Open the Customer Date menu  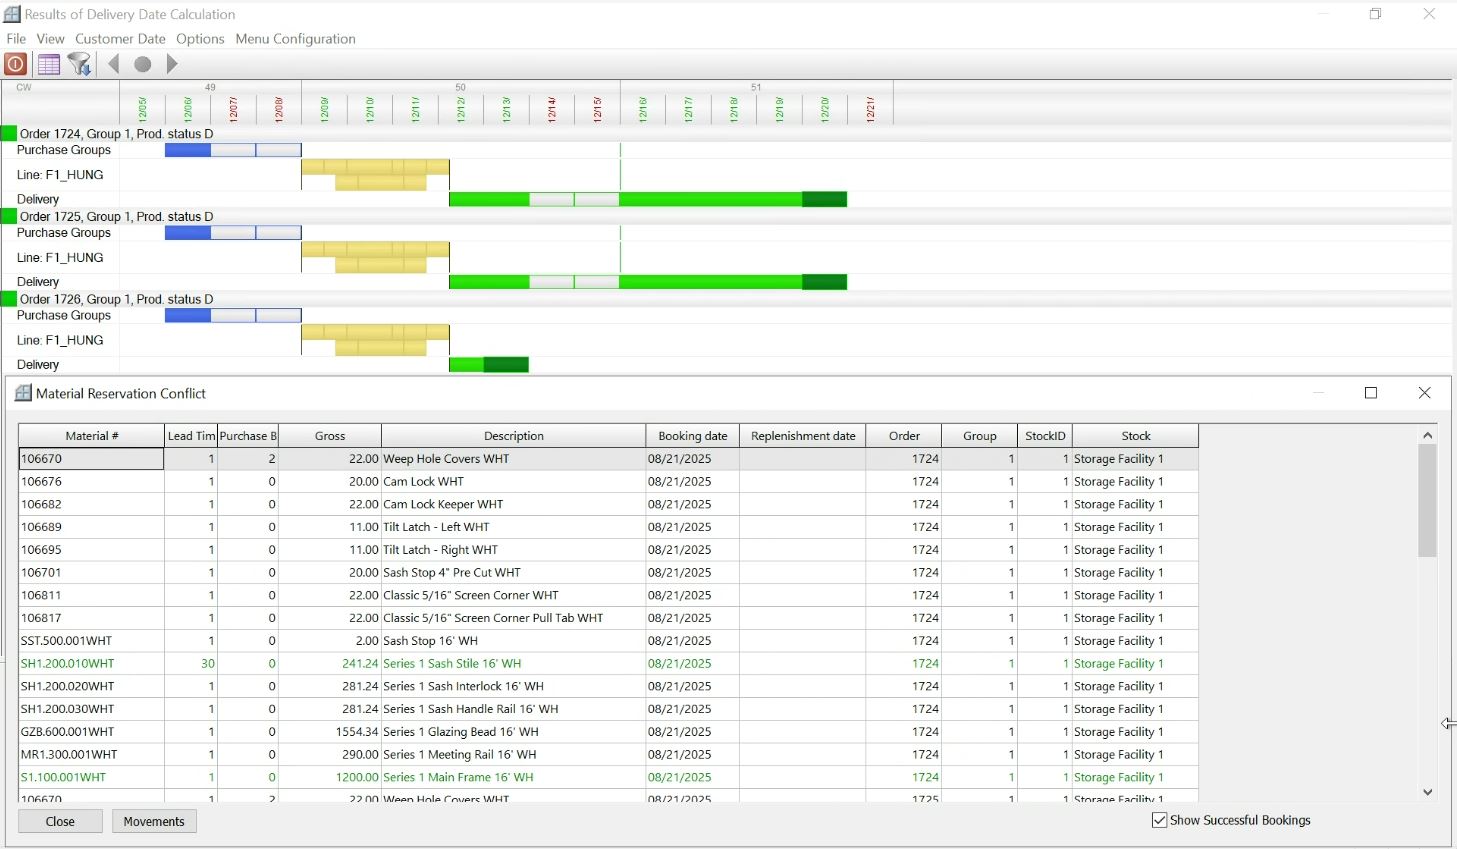119,38
